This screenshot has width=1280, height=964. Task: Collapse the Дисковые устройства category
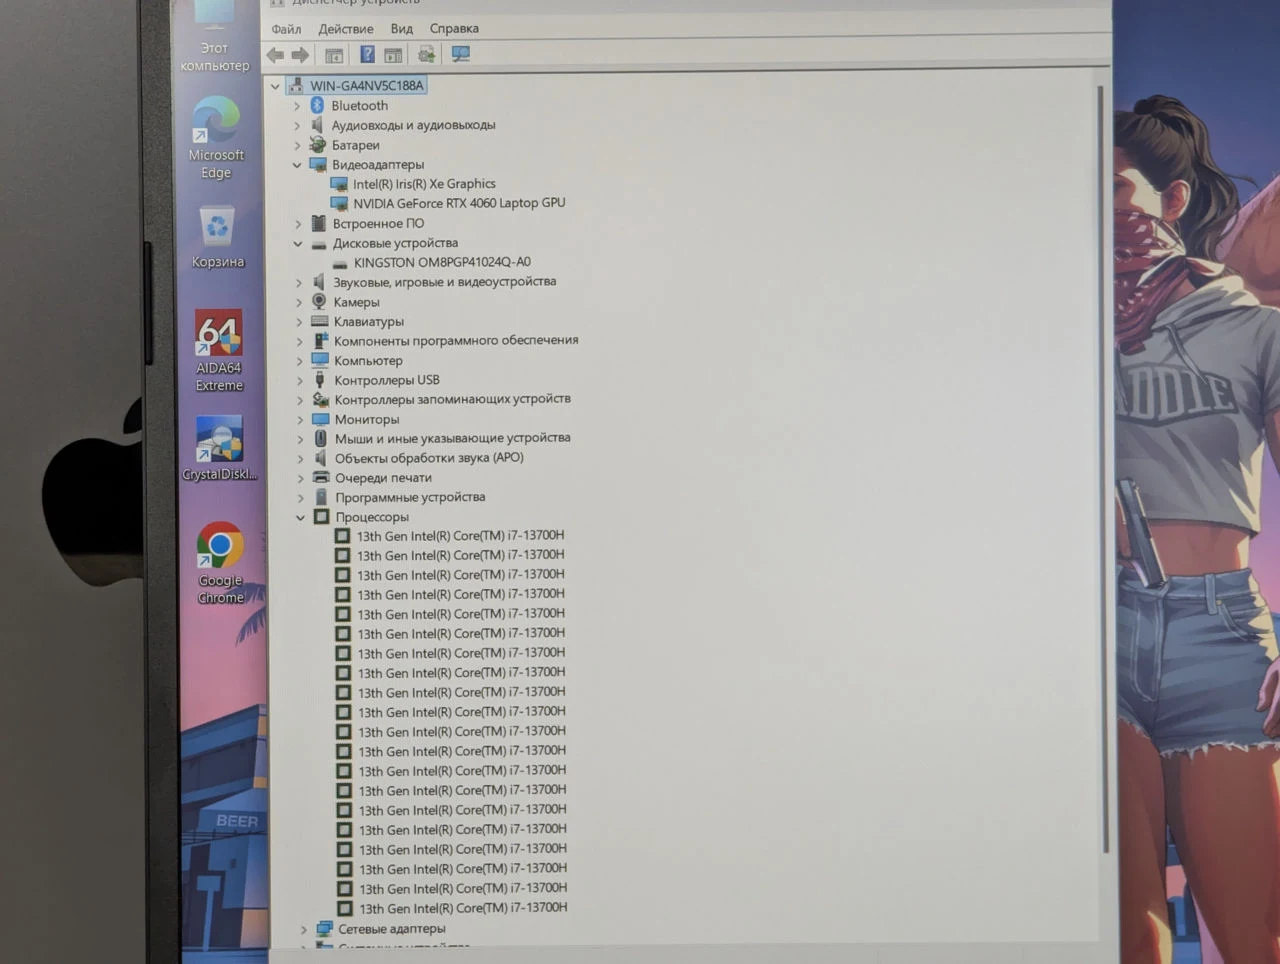298,243
